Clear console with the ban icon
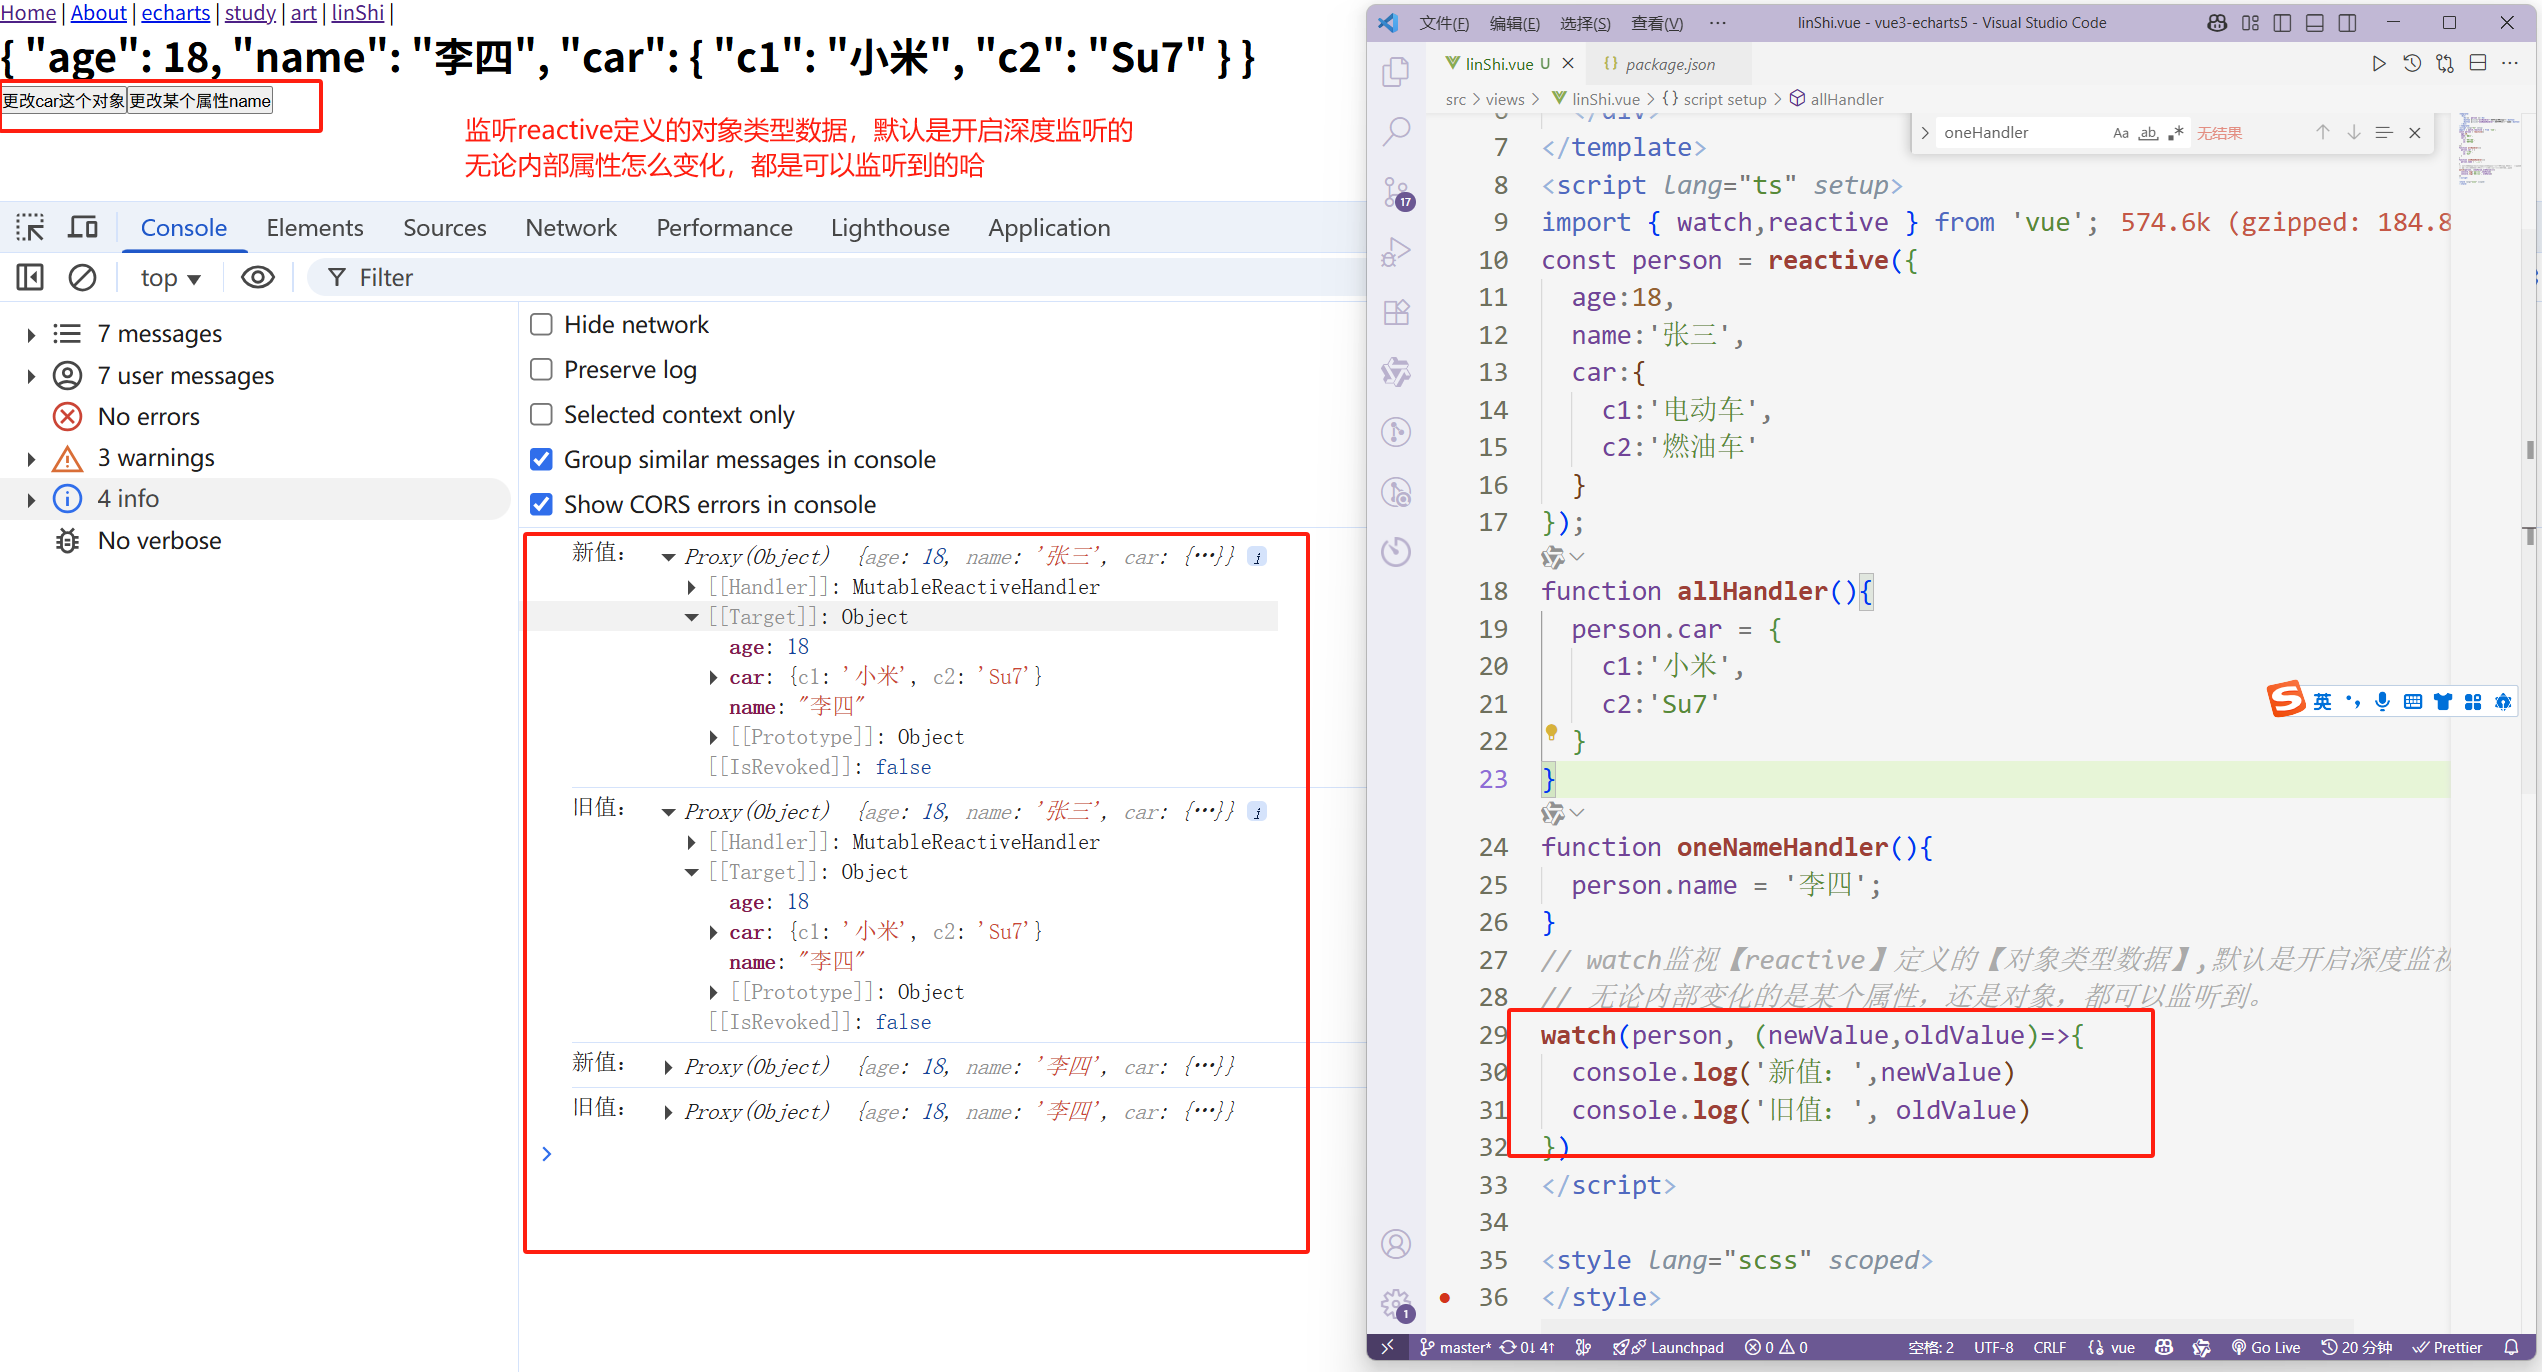2542x1372 pixels. (82, 278)
